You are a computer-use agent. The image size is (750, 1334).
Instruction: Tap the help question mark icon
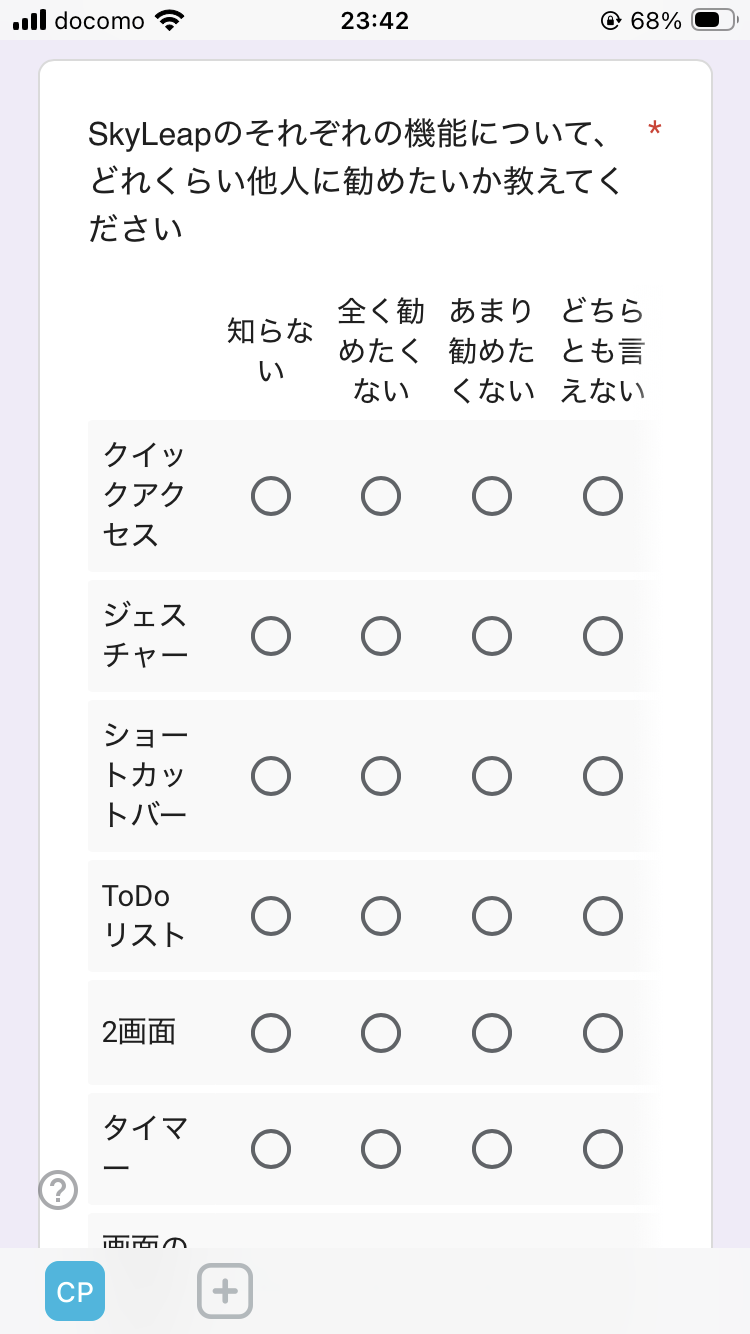(x=58, y=1190)
